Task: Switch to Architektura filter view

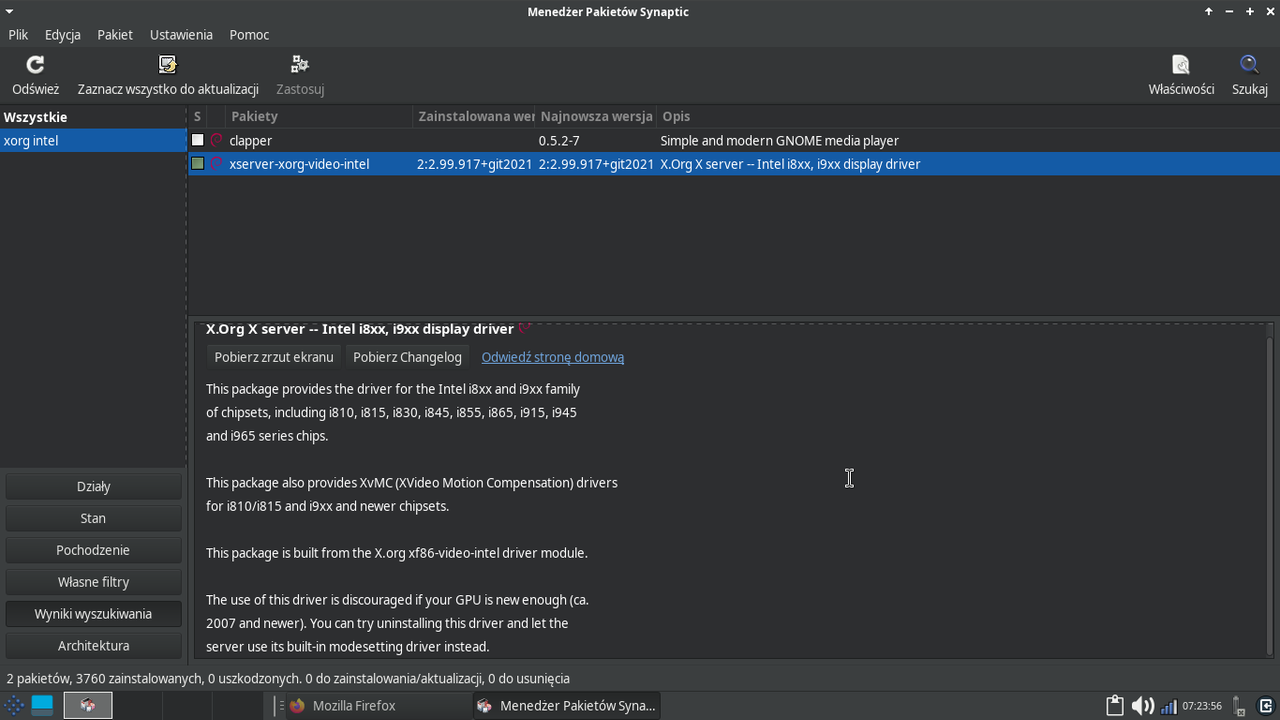Action: click(x=94, y=646)
